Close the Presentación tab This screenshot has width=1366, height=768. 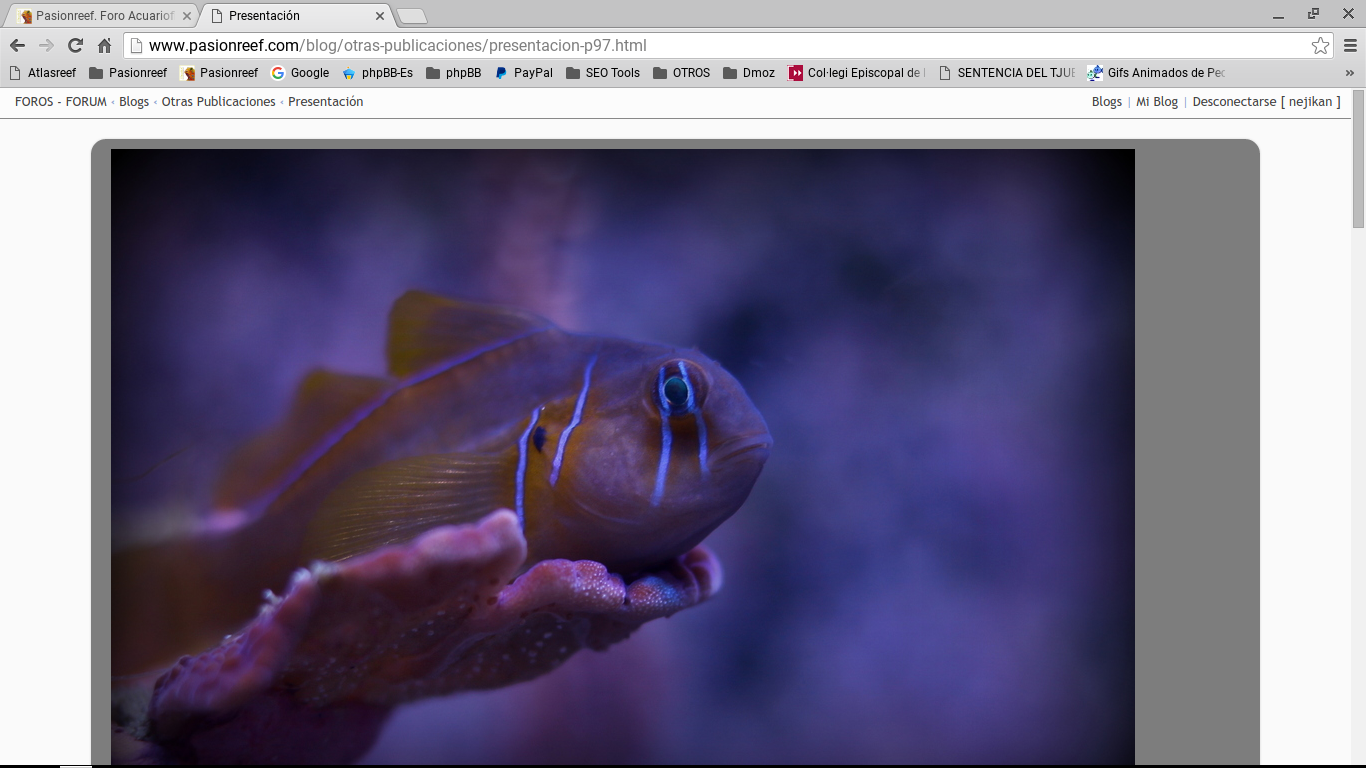(x=380, y=16)
